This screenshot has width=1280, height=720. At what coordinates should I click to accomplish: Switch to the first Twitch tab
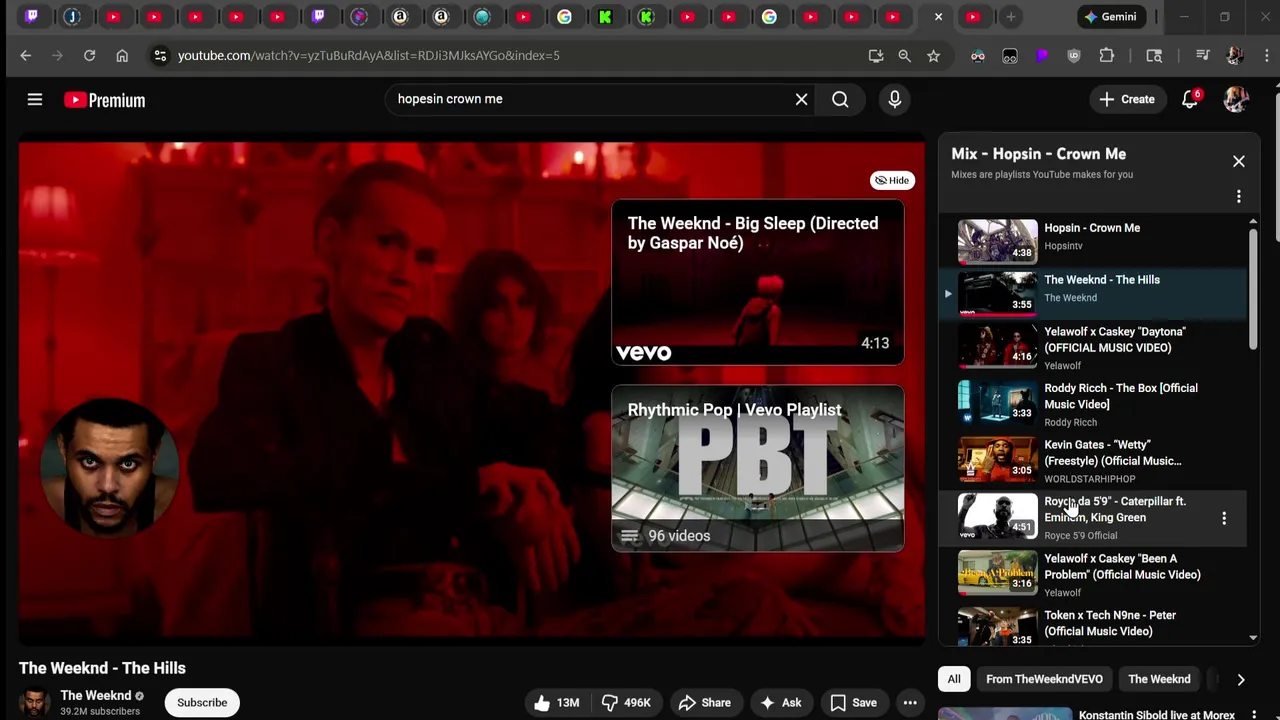point(32,16)
